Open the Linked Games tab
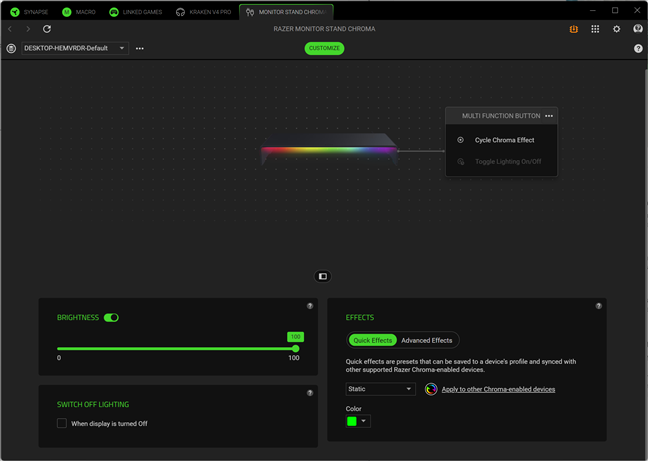This screenshot has height=461, width=648. 135,12
